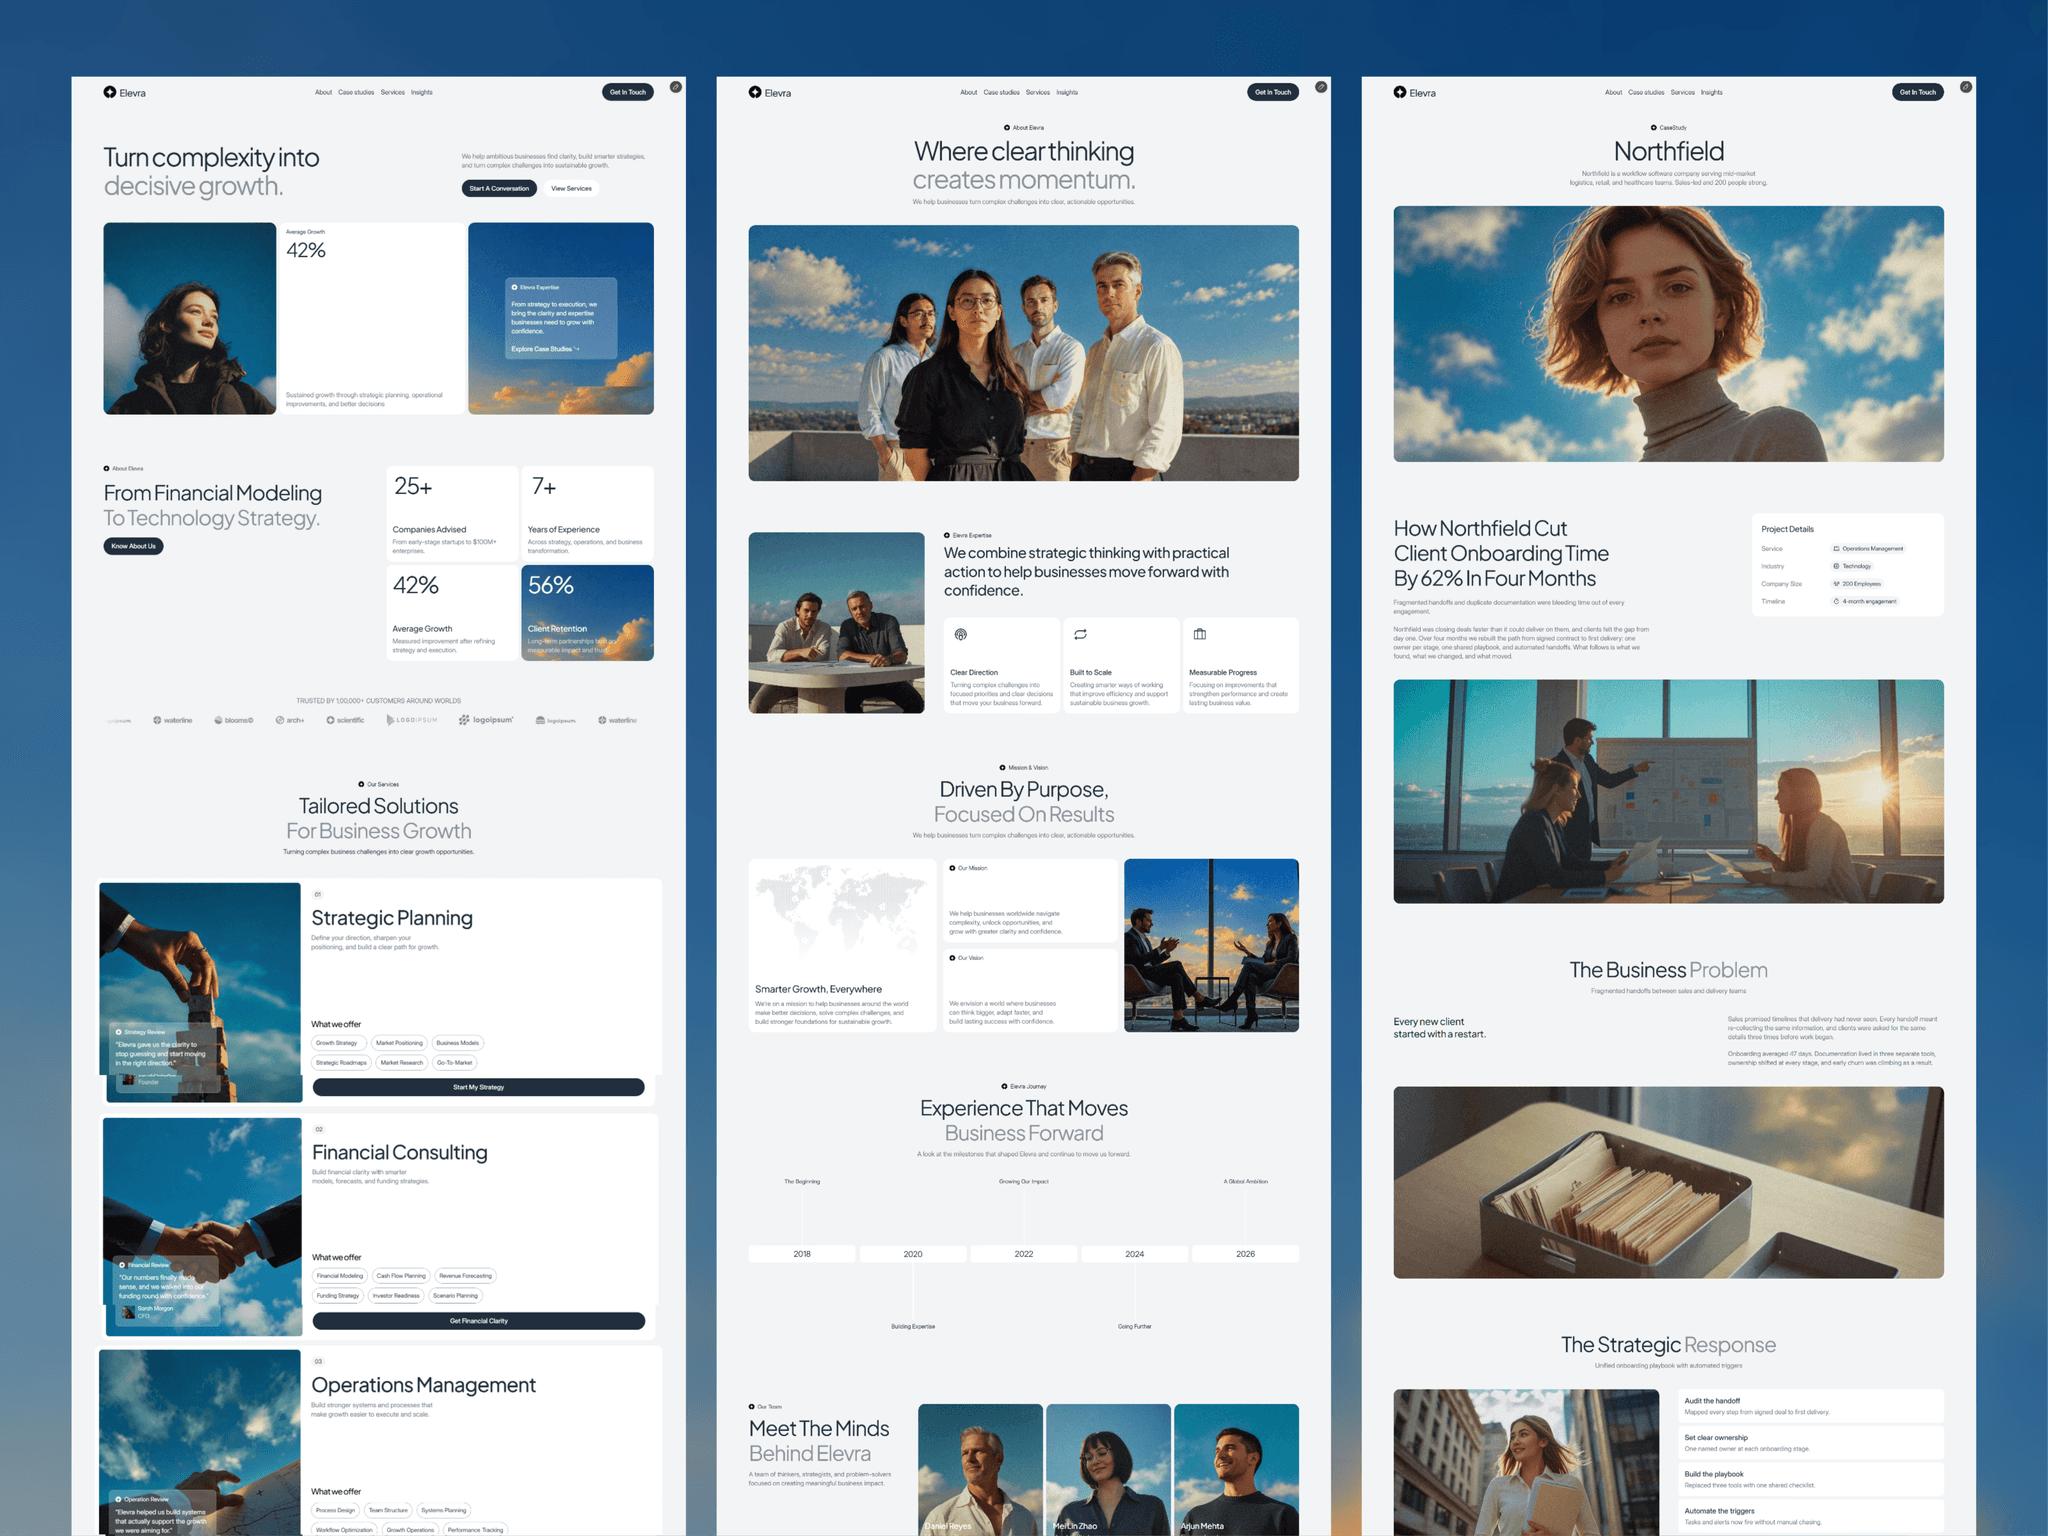Click the Elevra logo on the Northfield page

coord(1414,92)
